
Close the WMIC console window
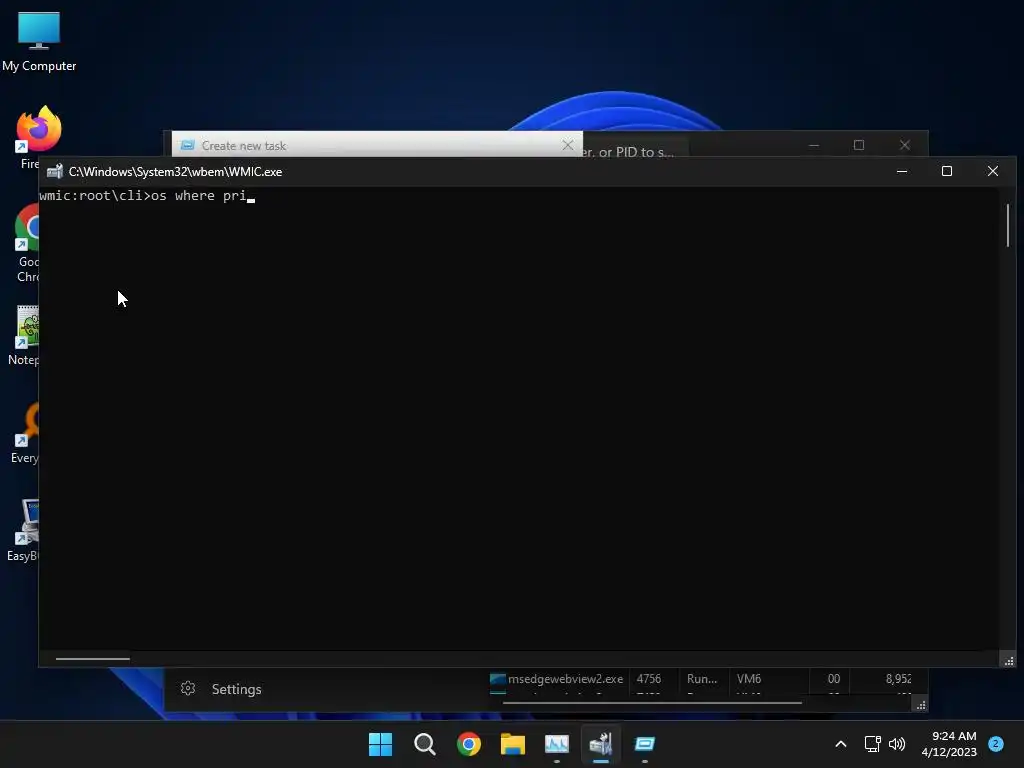[993, 172]
